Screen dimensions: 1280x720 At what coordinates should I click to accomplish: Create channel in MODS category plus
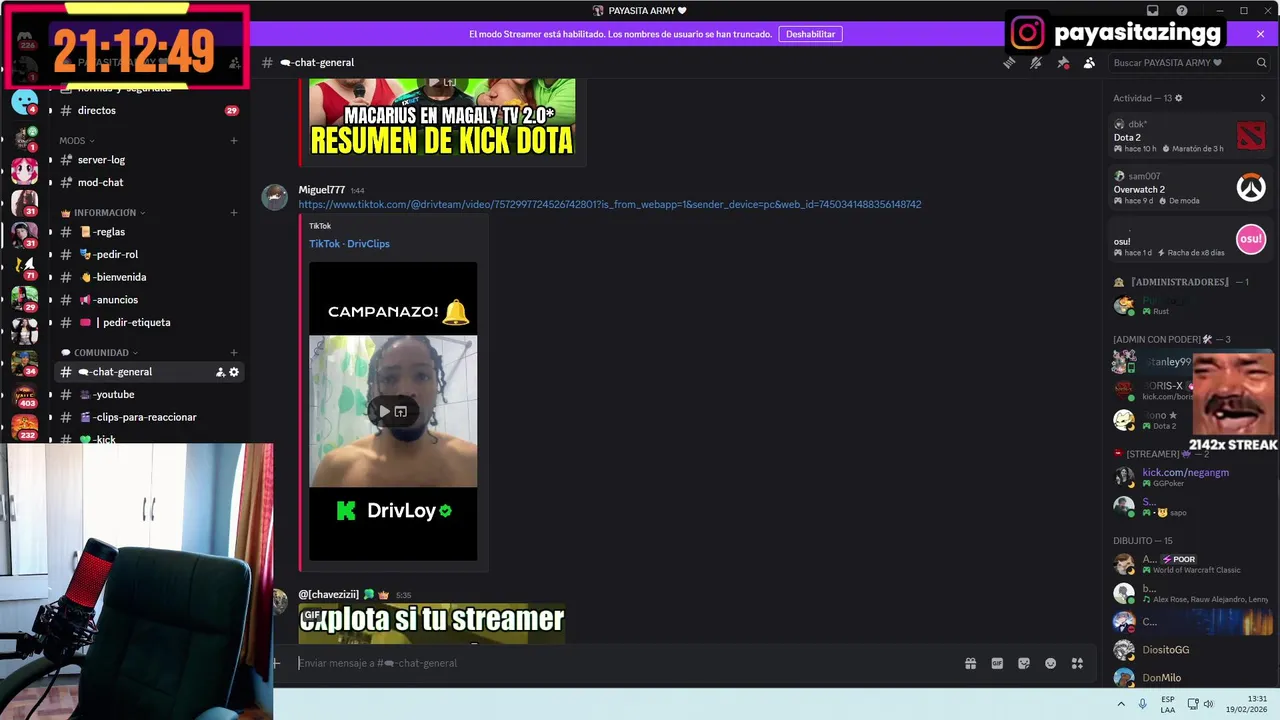coord(234,141)
